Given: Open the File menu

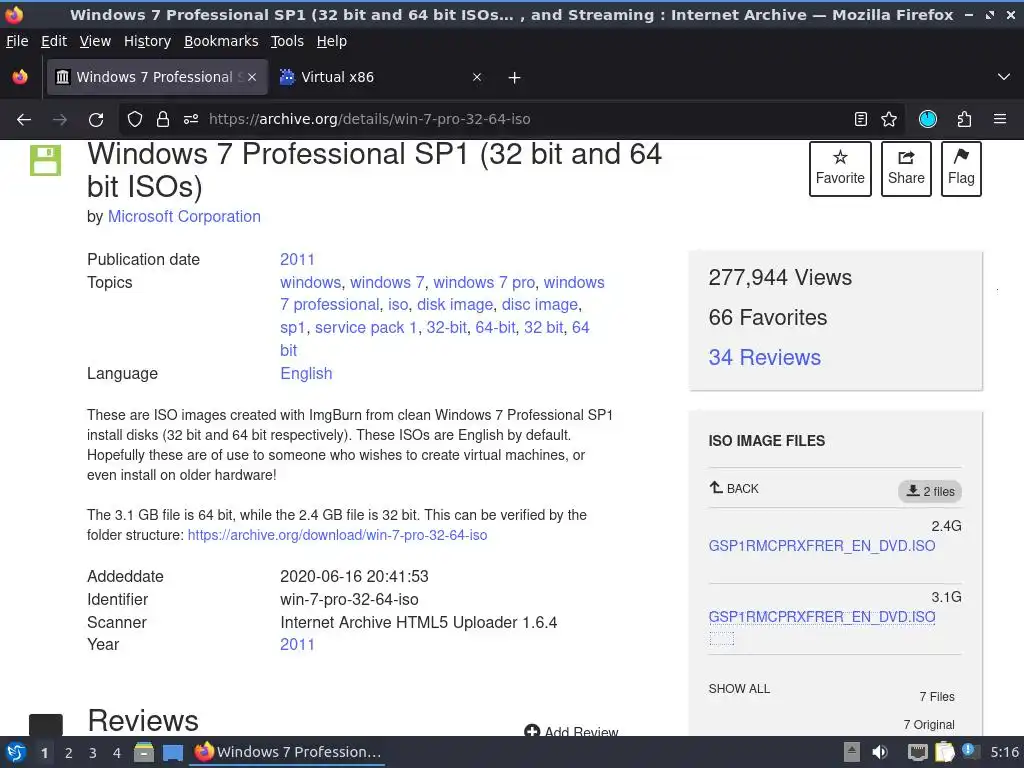Looking at the screenshot, I should coord(17,41).
